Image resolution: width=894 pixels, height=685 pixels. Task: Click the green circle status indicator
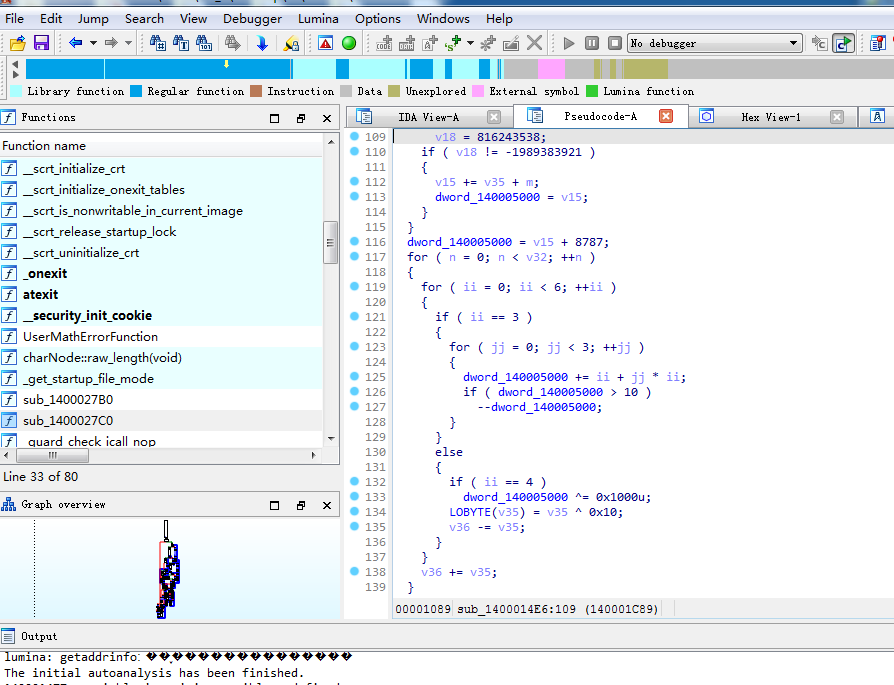pyautogui.click(x=349, y=43)
